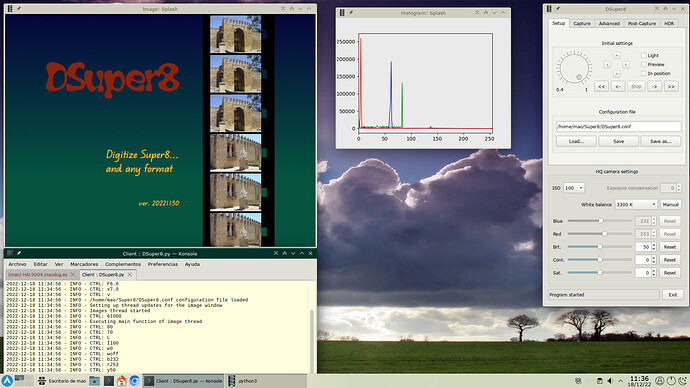Screen dimensions: 690x388
Task: Click the Cont. value spinbox
Action: [x=646, y=260]
